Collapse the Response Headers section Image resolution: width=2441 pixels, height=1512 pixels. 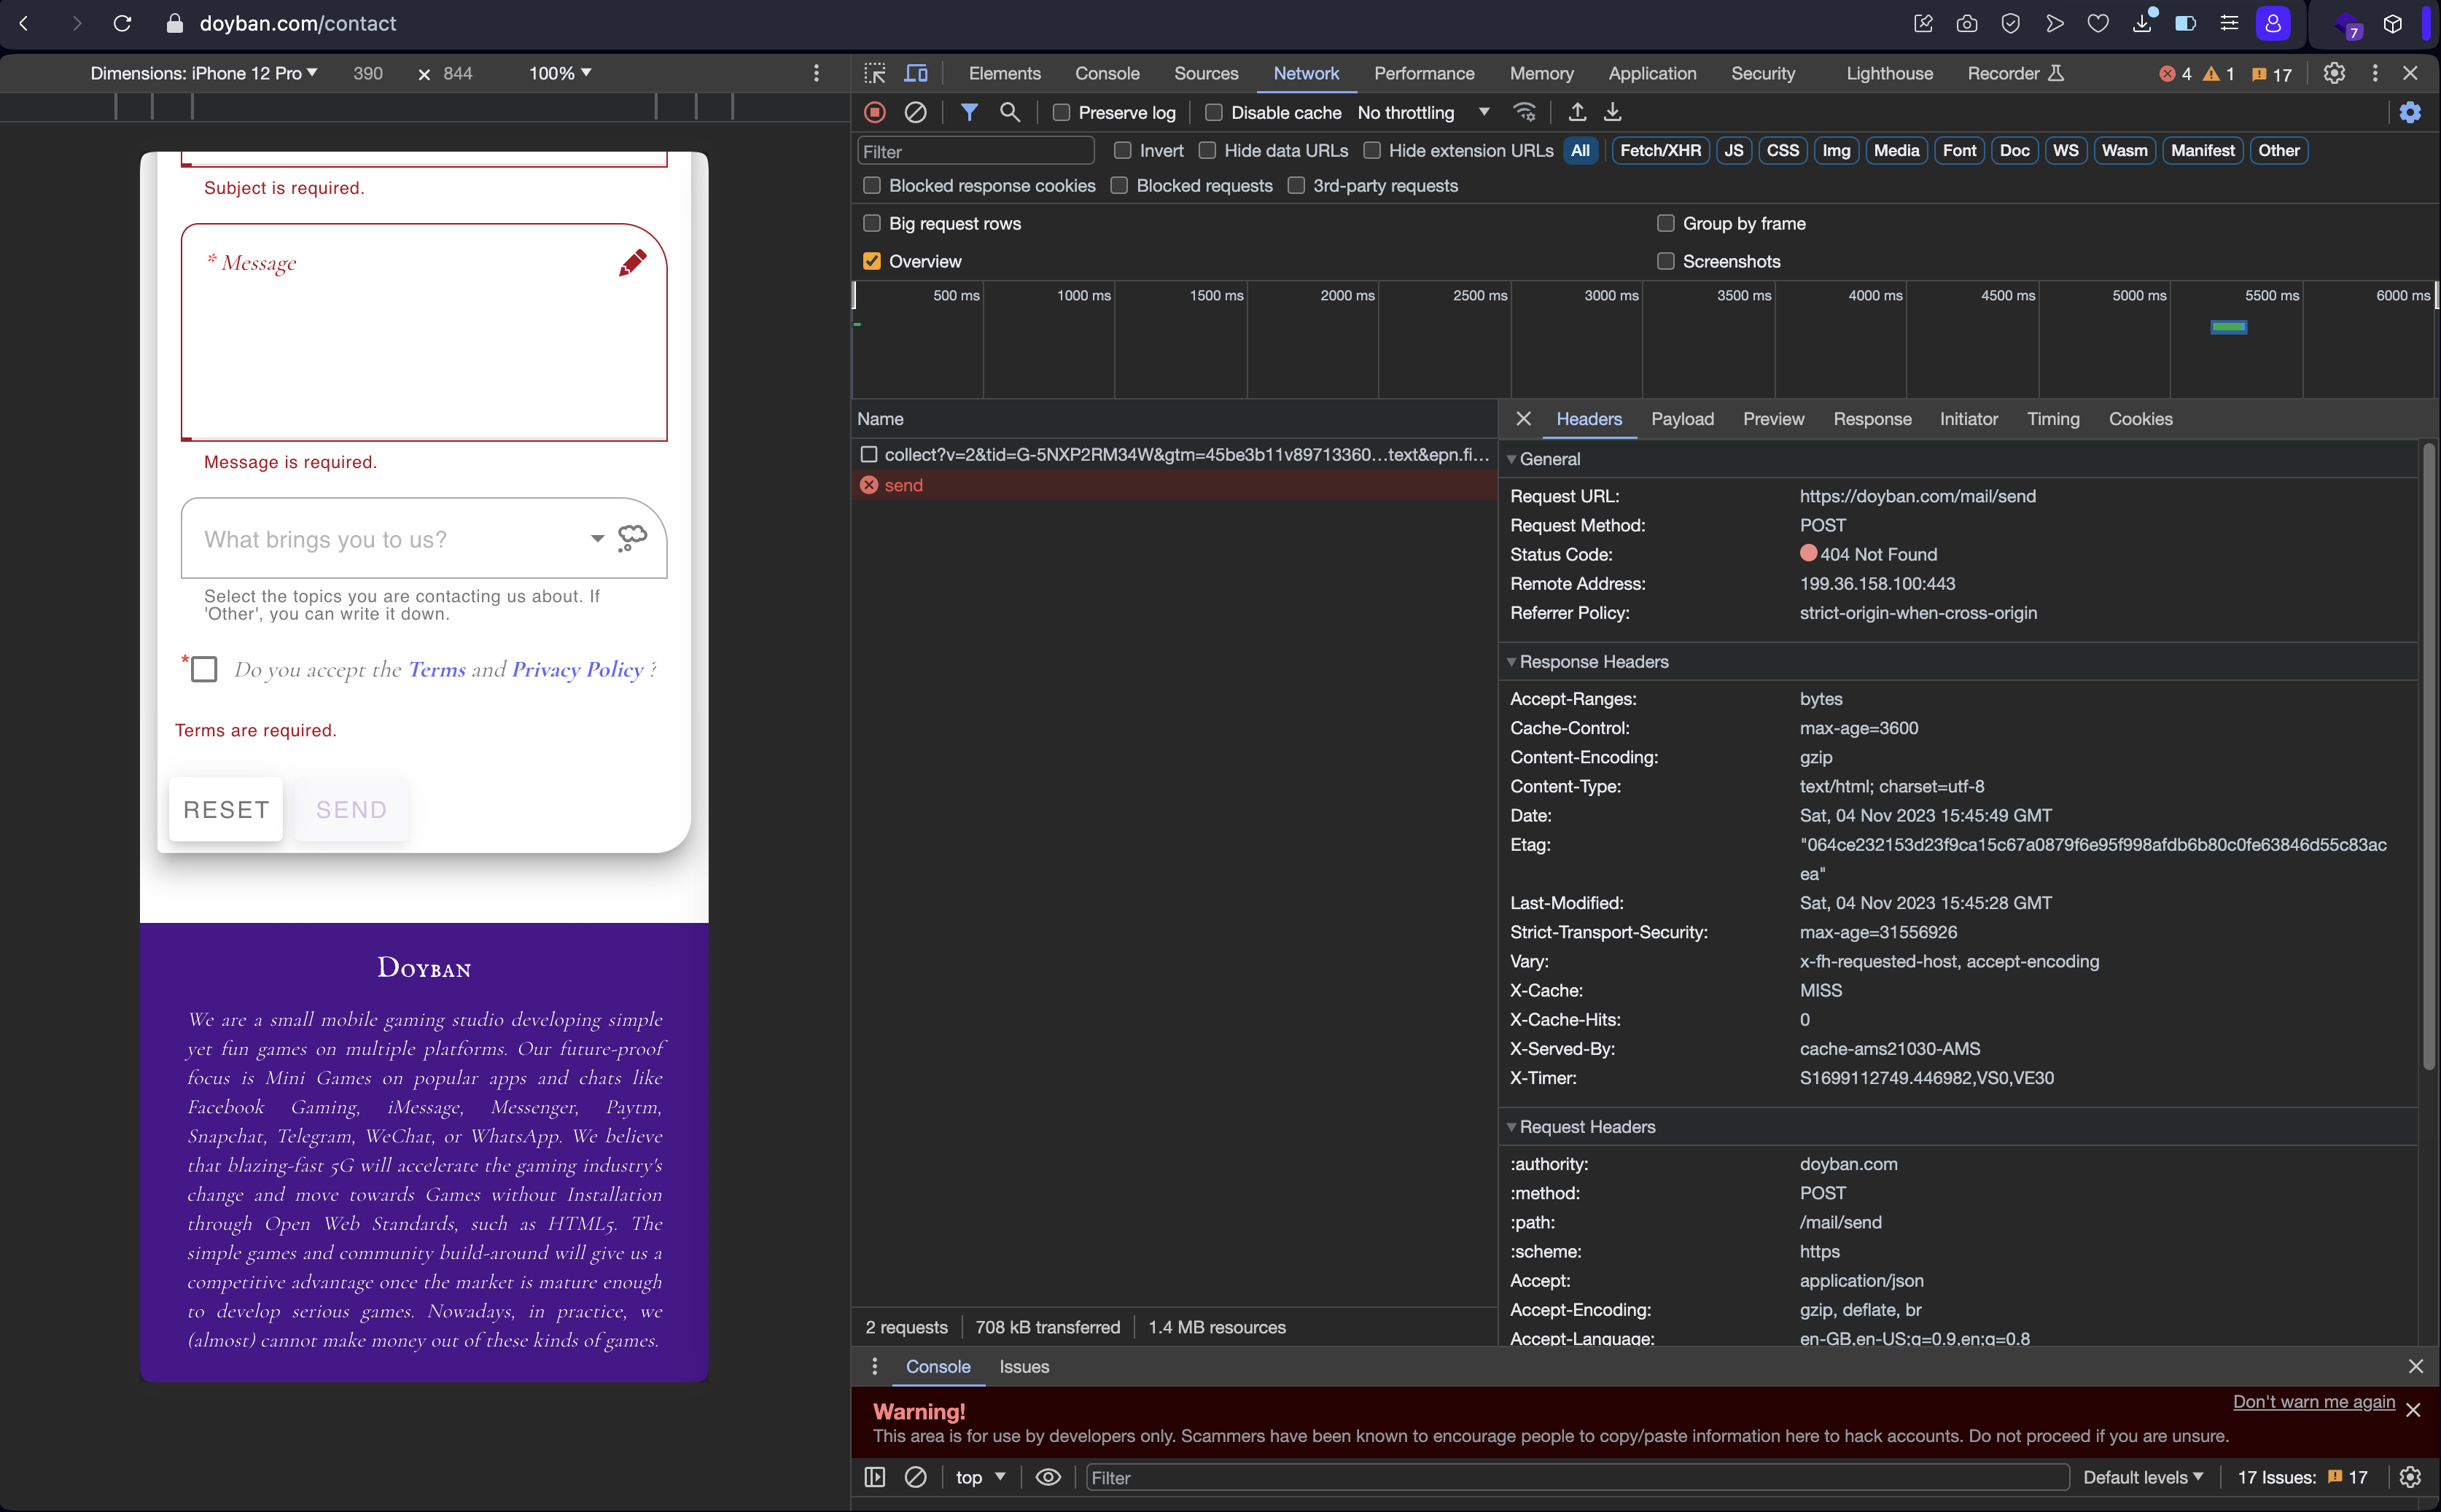(1511, 661)
